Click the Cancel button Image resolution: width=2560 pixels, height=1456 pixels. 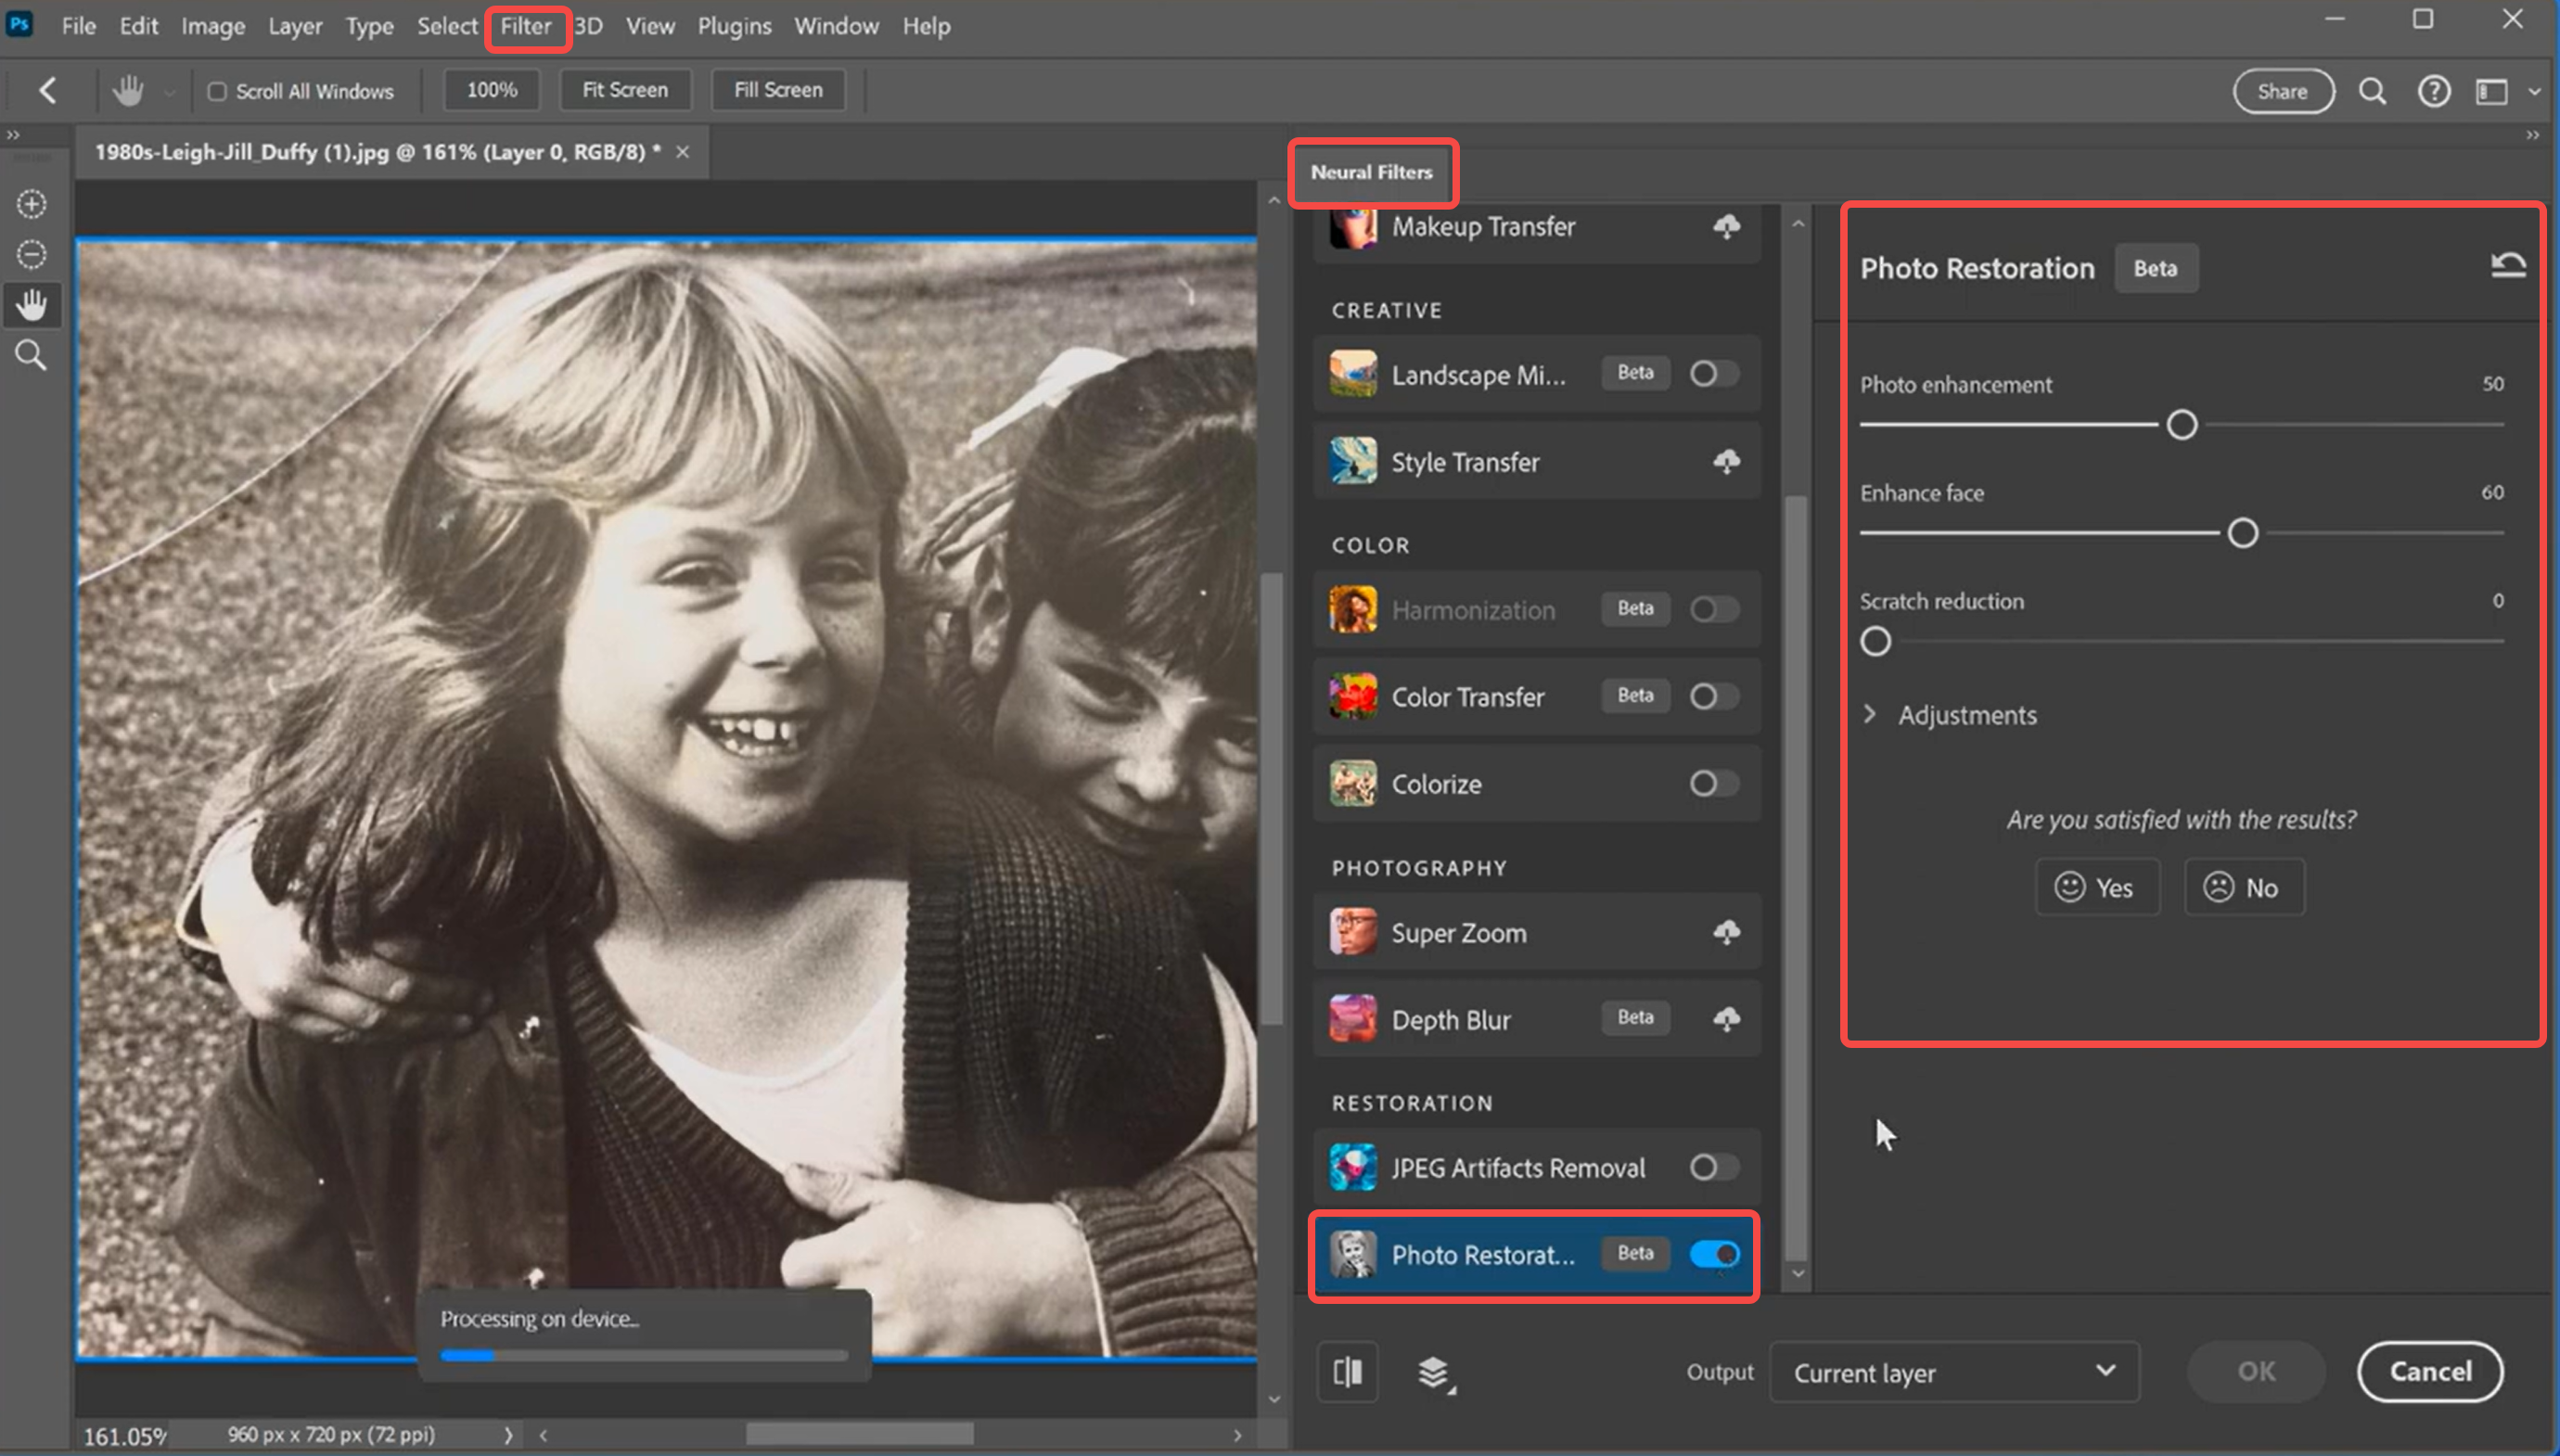(2429, 1371)
